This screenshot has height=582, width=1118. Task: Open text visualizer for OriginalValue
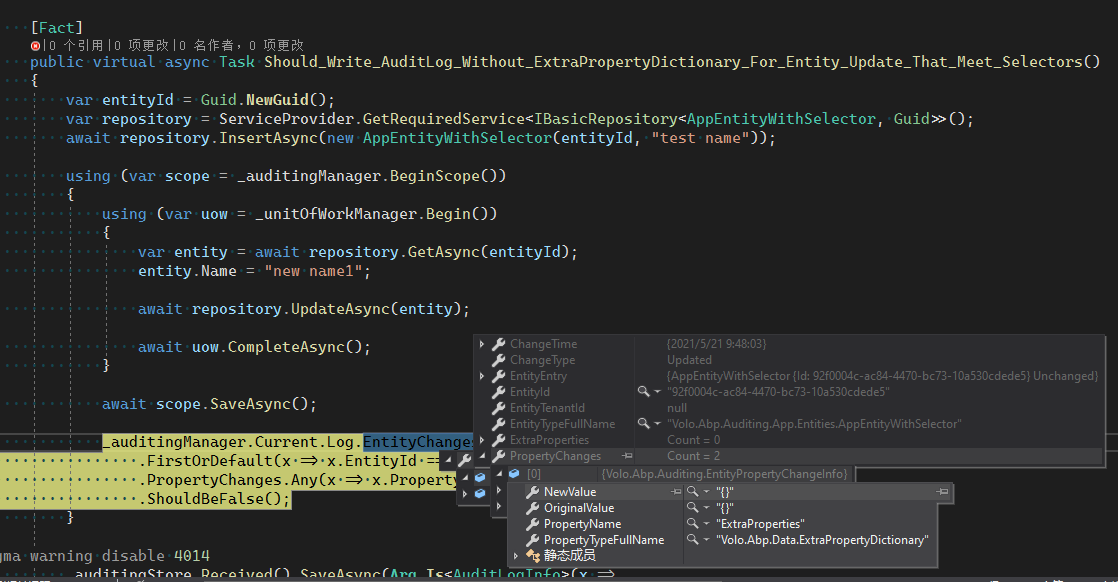pos(692,508)
